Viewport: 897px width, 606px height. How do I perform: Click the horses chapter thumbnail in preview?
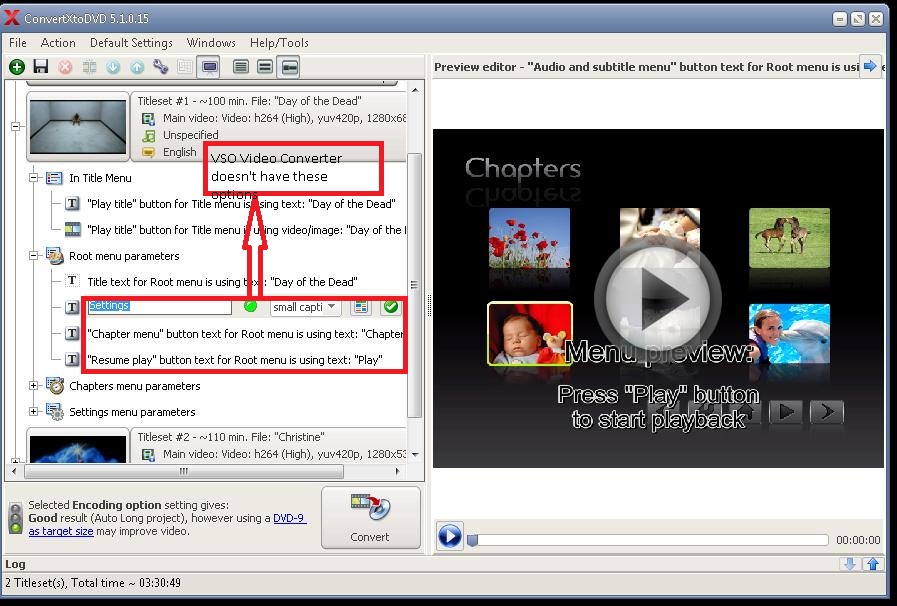click(789, 238)
